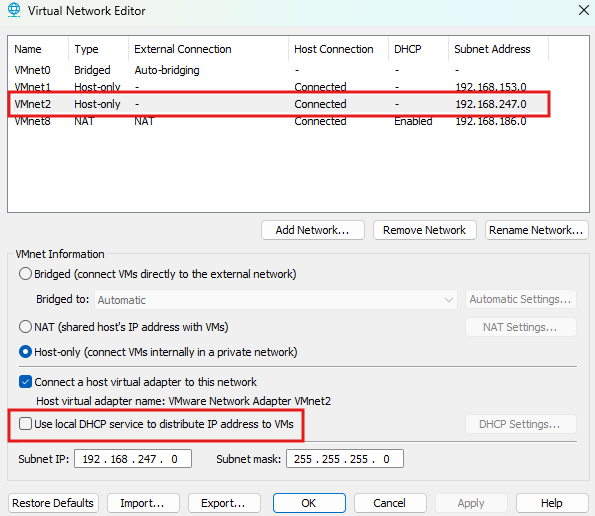This screenshot has height=516, width=595.
Task: Click Restore Defaults button
Action: pos(53,503)
